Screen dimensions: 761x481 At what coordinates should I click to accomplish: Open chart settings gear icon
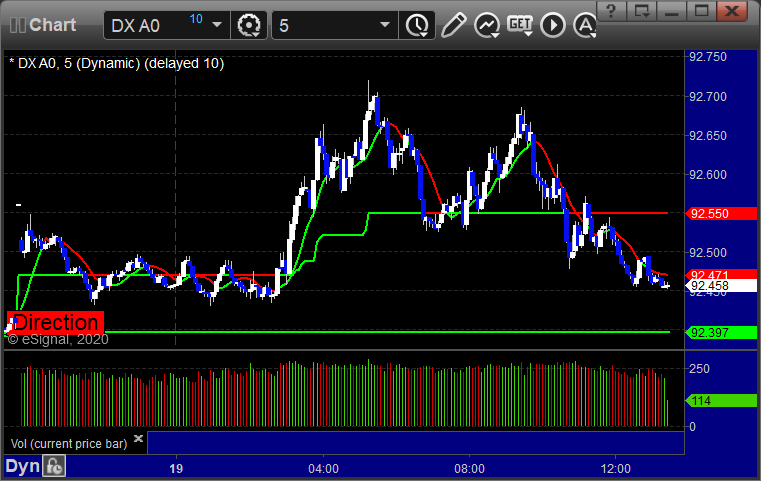pyautogui.click(x=249, y=25)
